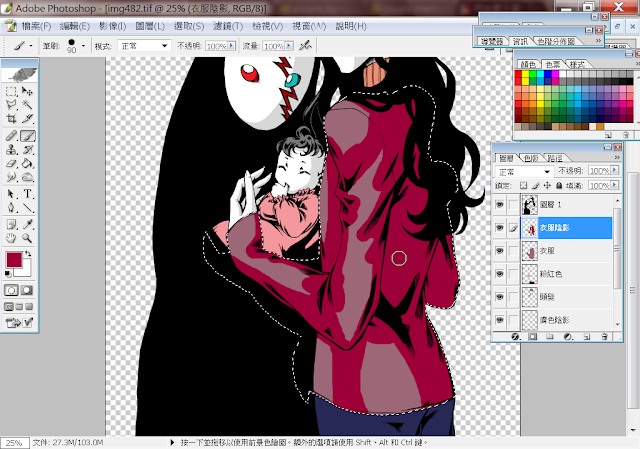Open layer fill slider arrow
The width and height of the screenshot is (640, 449).
click(x=615, y=185)
